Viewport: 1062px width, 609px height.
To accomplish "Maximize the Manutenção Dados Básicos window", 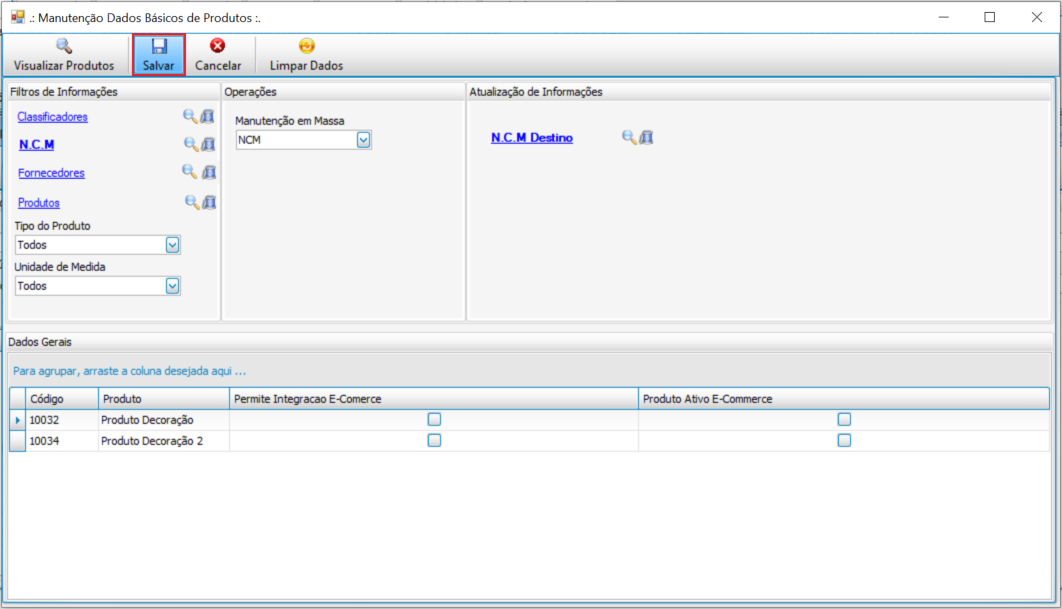I will click(990, 17).
